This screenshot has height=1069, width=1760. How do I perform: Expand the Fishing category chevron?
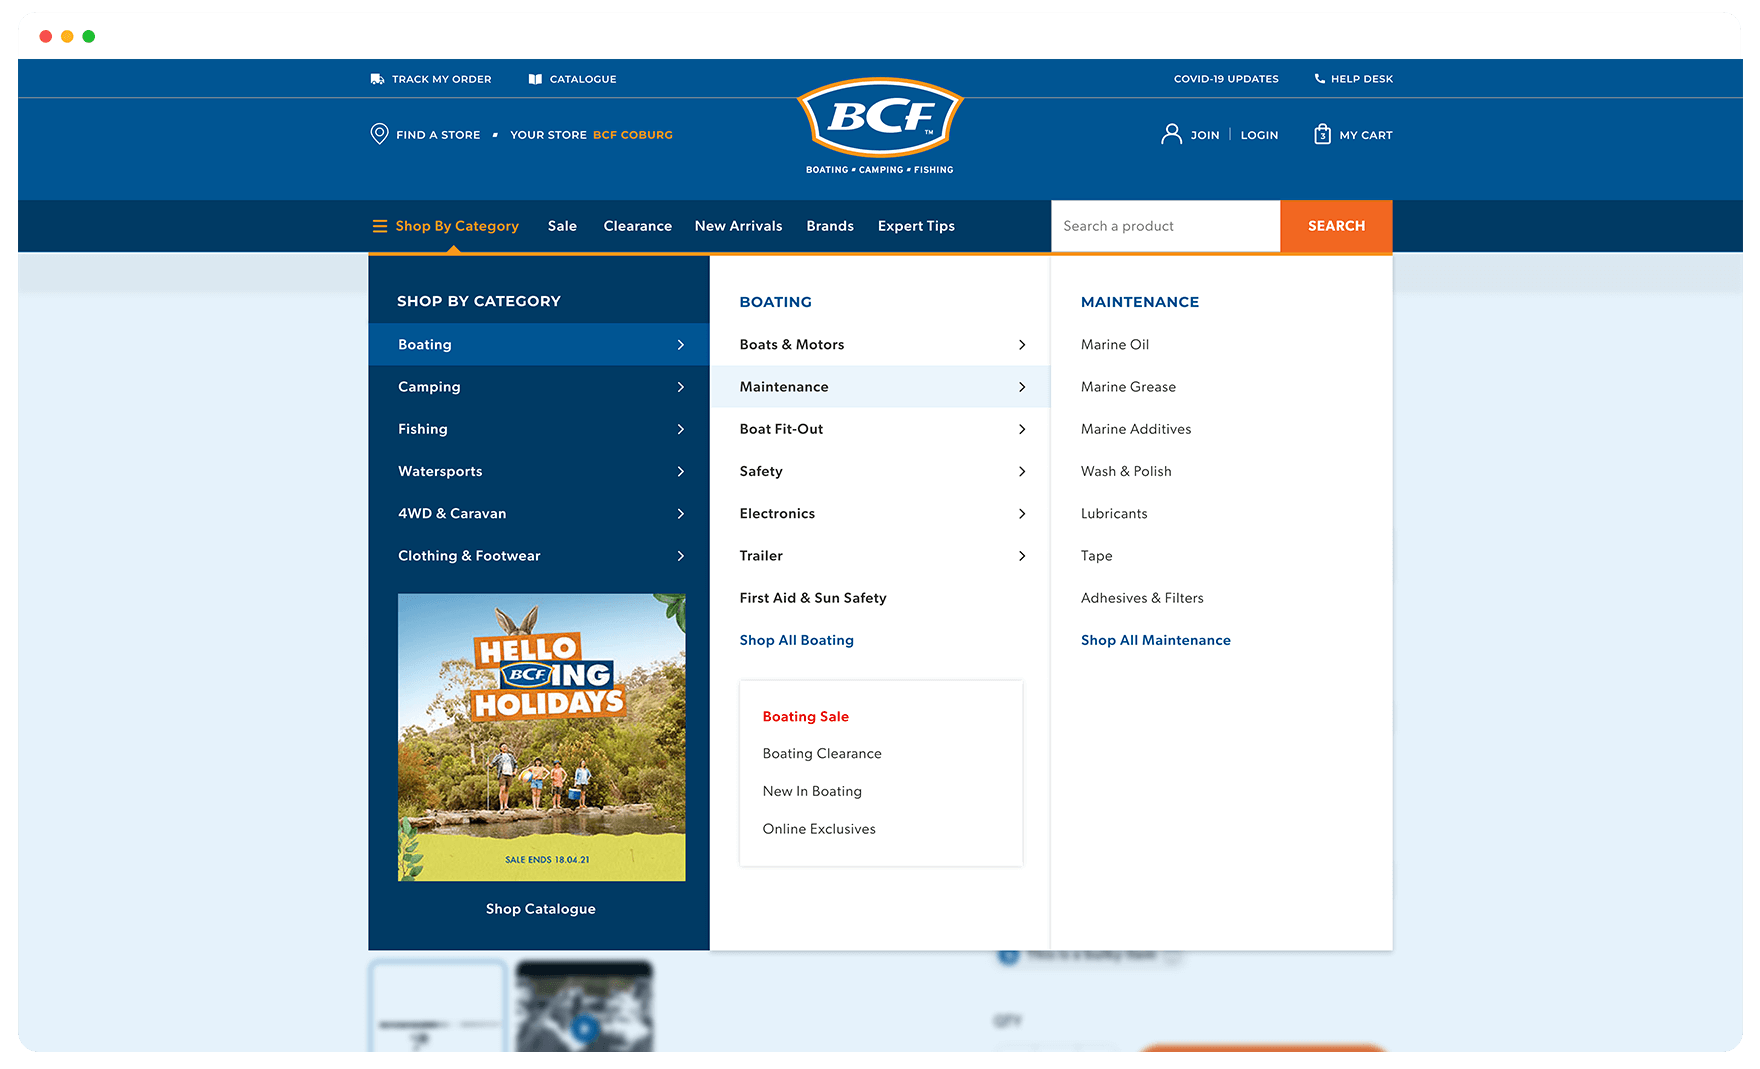pyautogui.click(x=681, y=429)
